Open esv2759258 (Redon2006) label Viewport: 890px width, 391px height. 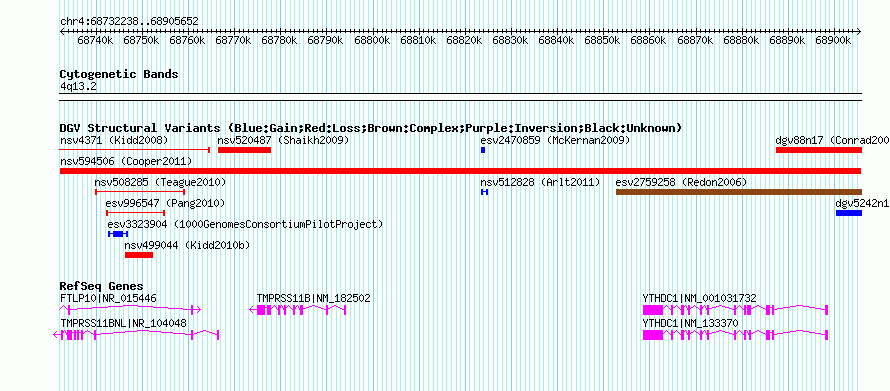tap(681, 182)
